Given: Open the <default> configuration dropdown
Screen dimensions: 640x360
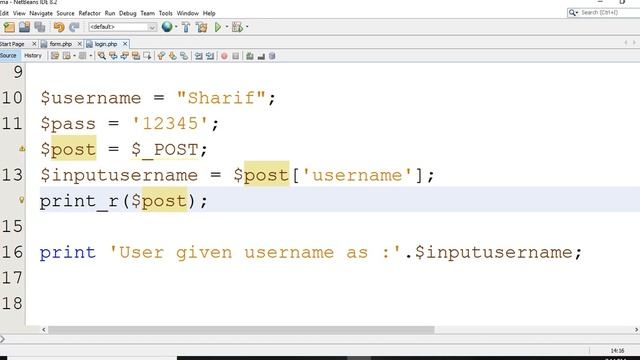Looking at the screenshot, I should (122, 27).
